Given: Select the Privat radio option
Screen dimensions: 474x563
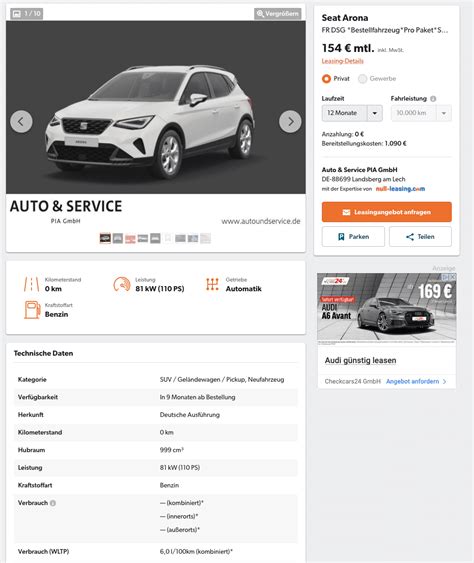Looking at the screenshot, I should (x=326, y=79).
